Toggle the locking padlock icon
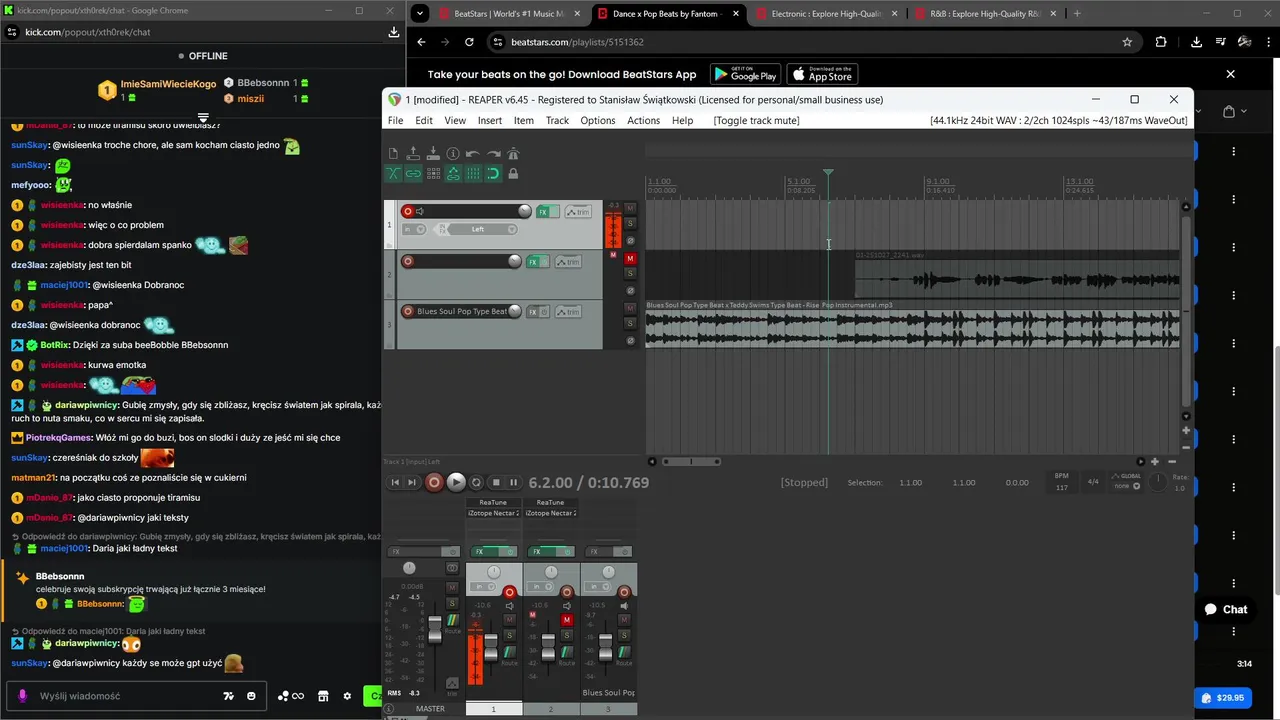 click(x=513, y=173)
